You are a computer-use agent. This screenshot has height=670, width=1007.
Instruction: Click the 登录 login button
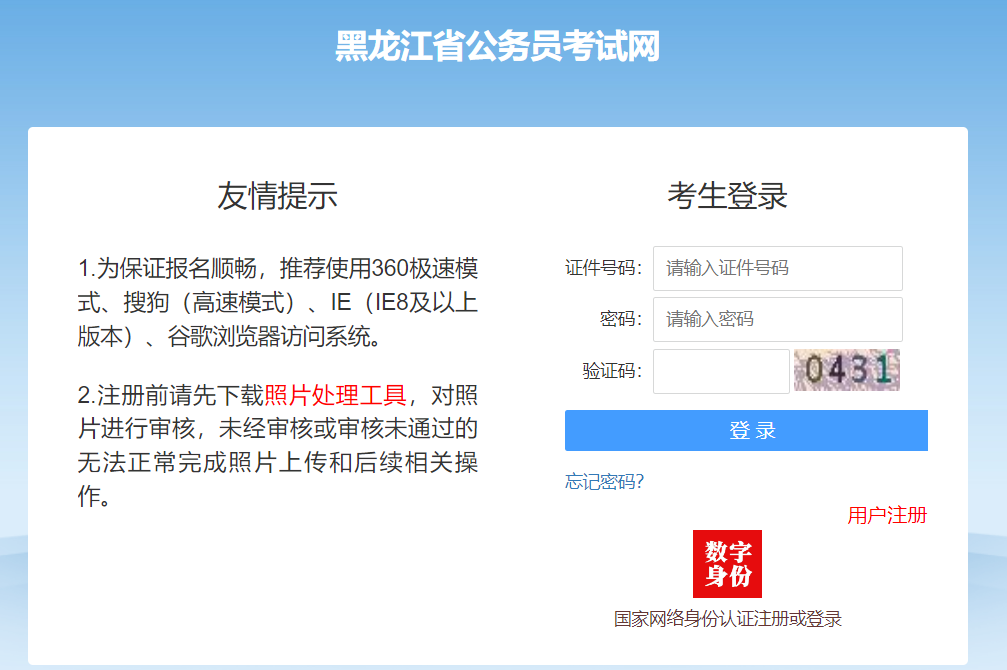[x=746, y=430]
